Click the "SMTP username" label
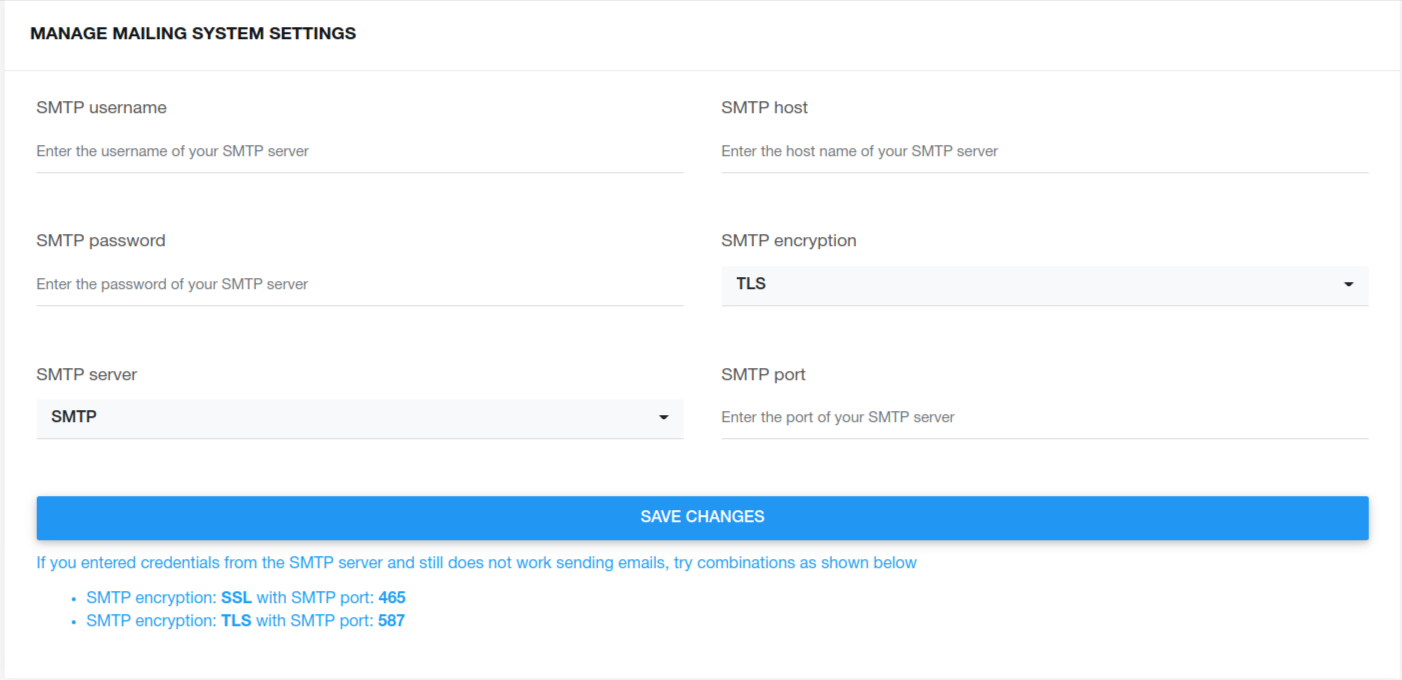1402x680 pixels. coord(101,107)
